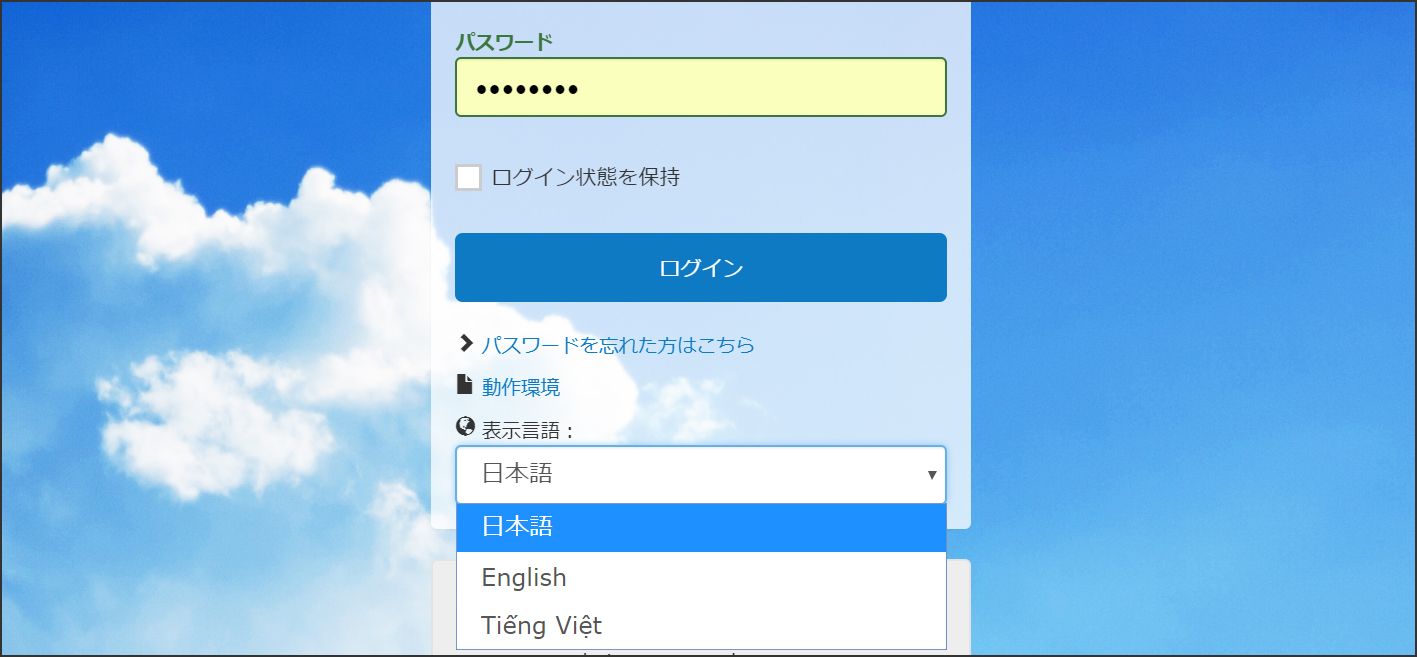Focus the password input field
Screen dimensions: 1417x657
click(x=700, y=88)
